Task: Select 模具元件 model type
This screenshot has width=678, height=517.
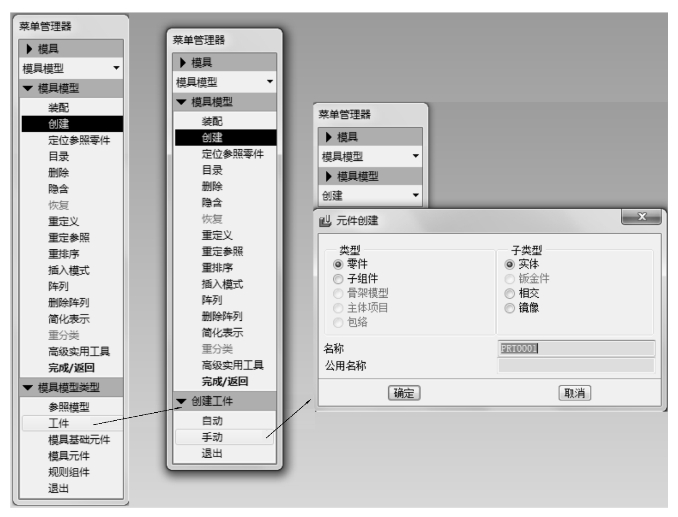Action: (69, 456)
